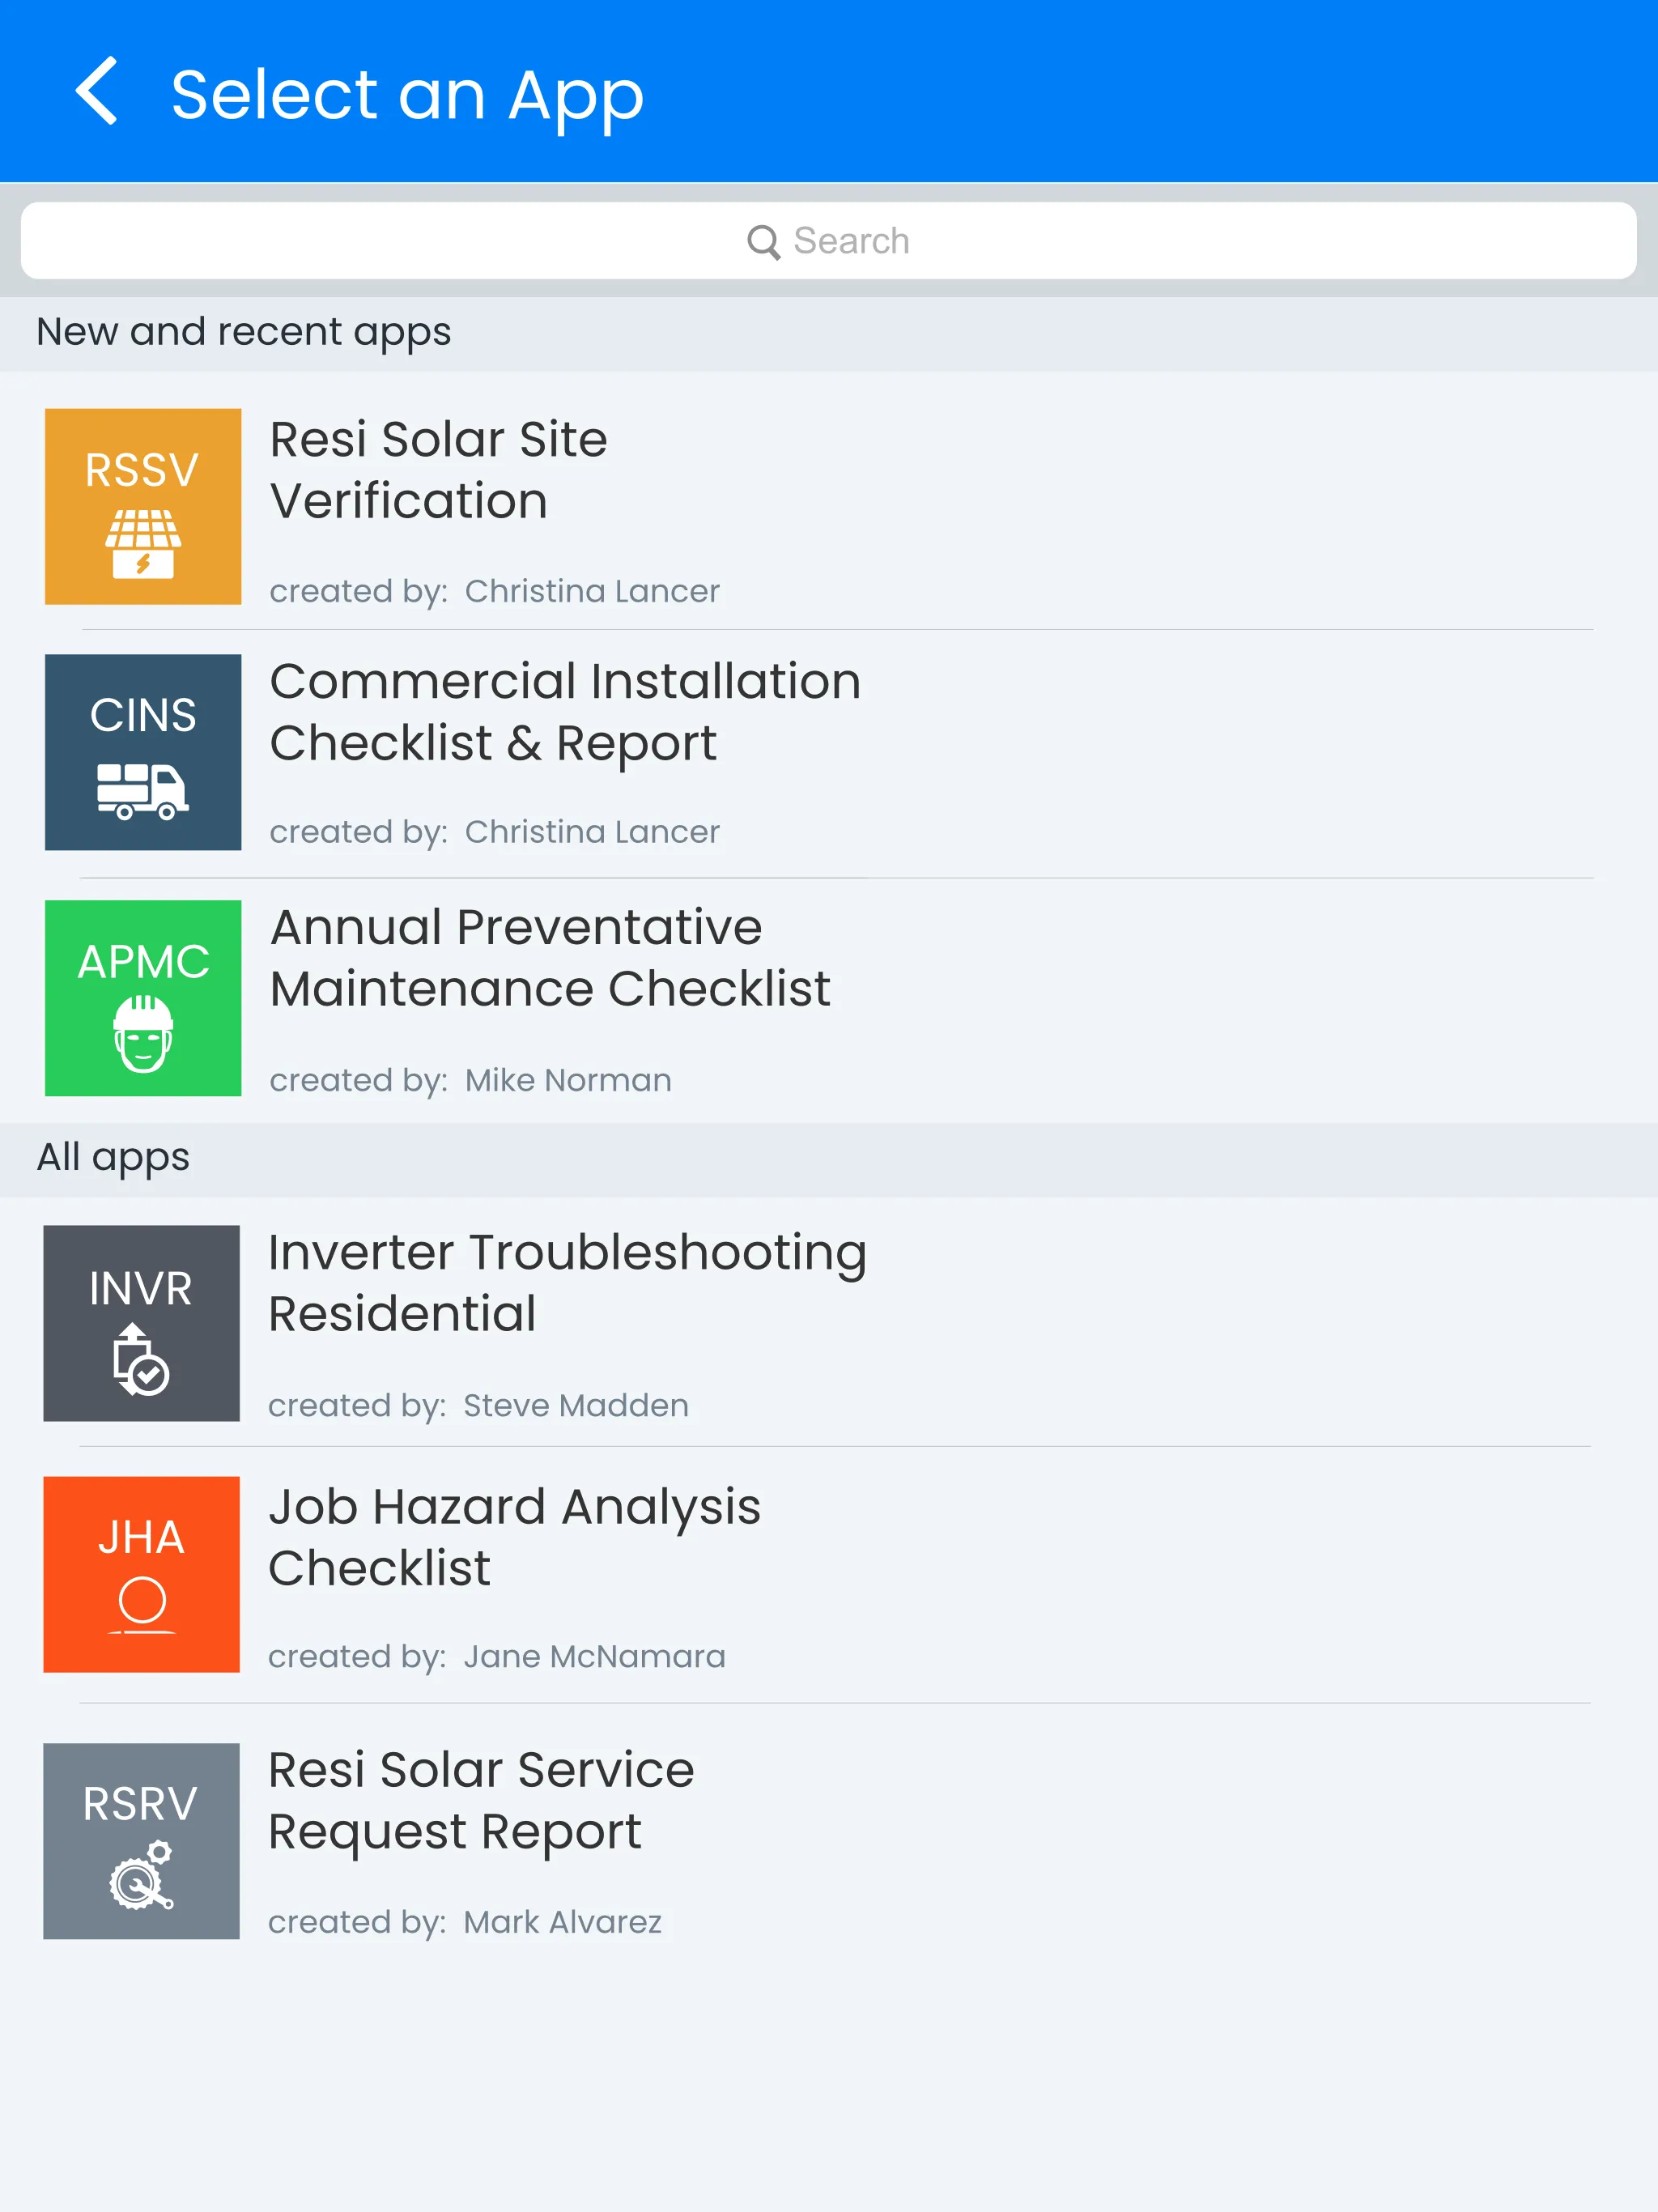Open Resi Solar Site Verification title

tap(438, 470)
